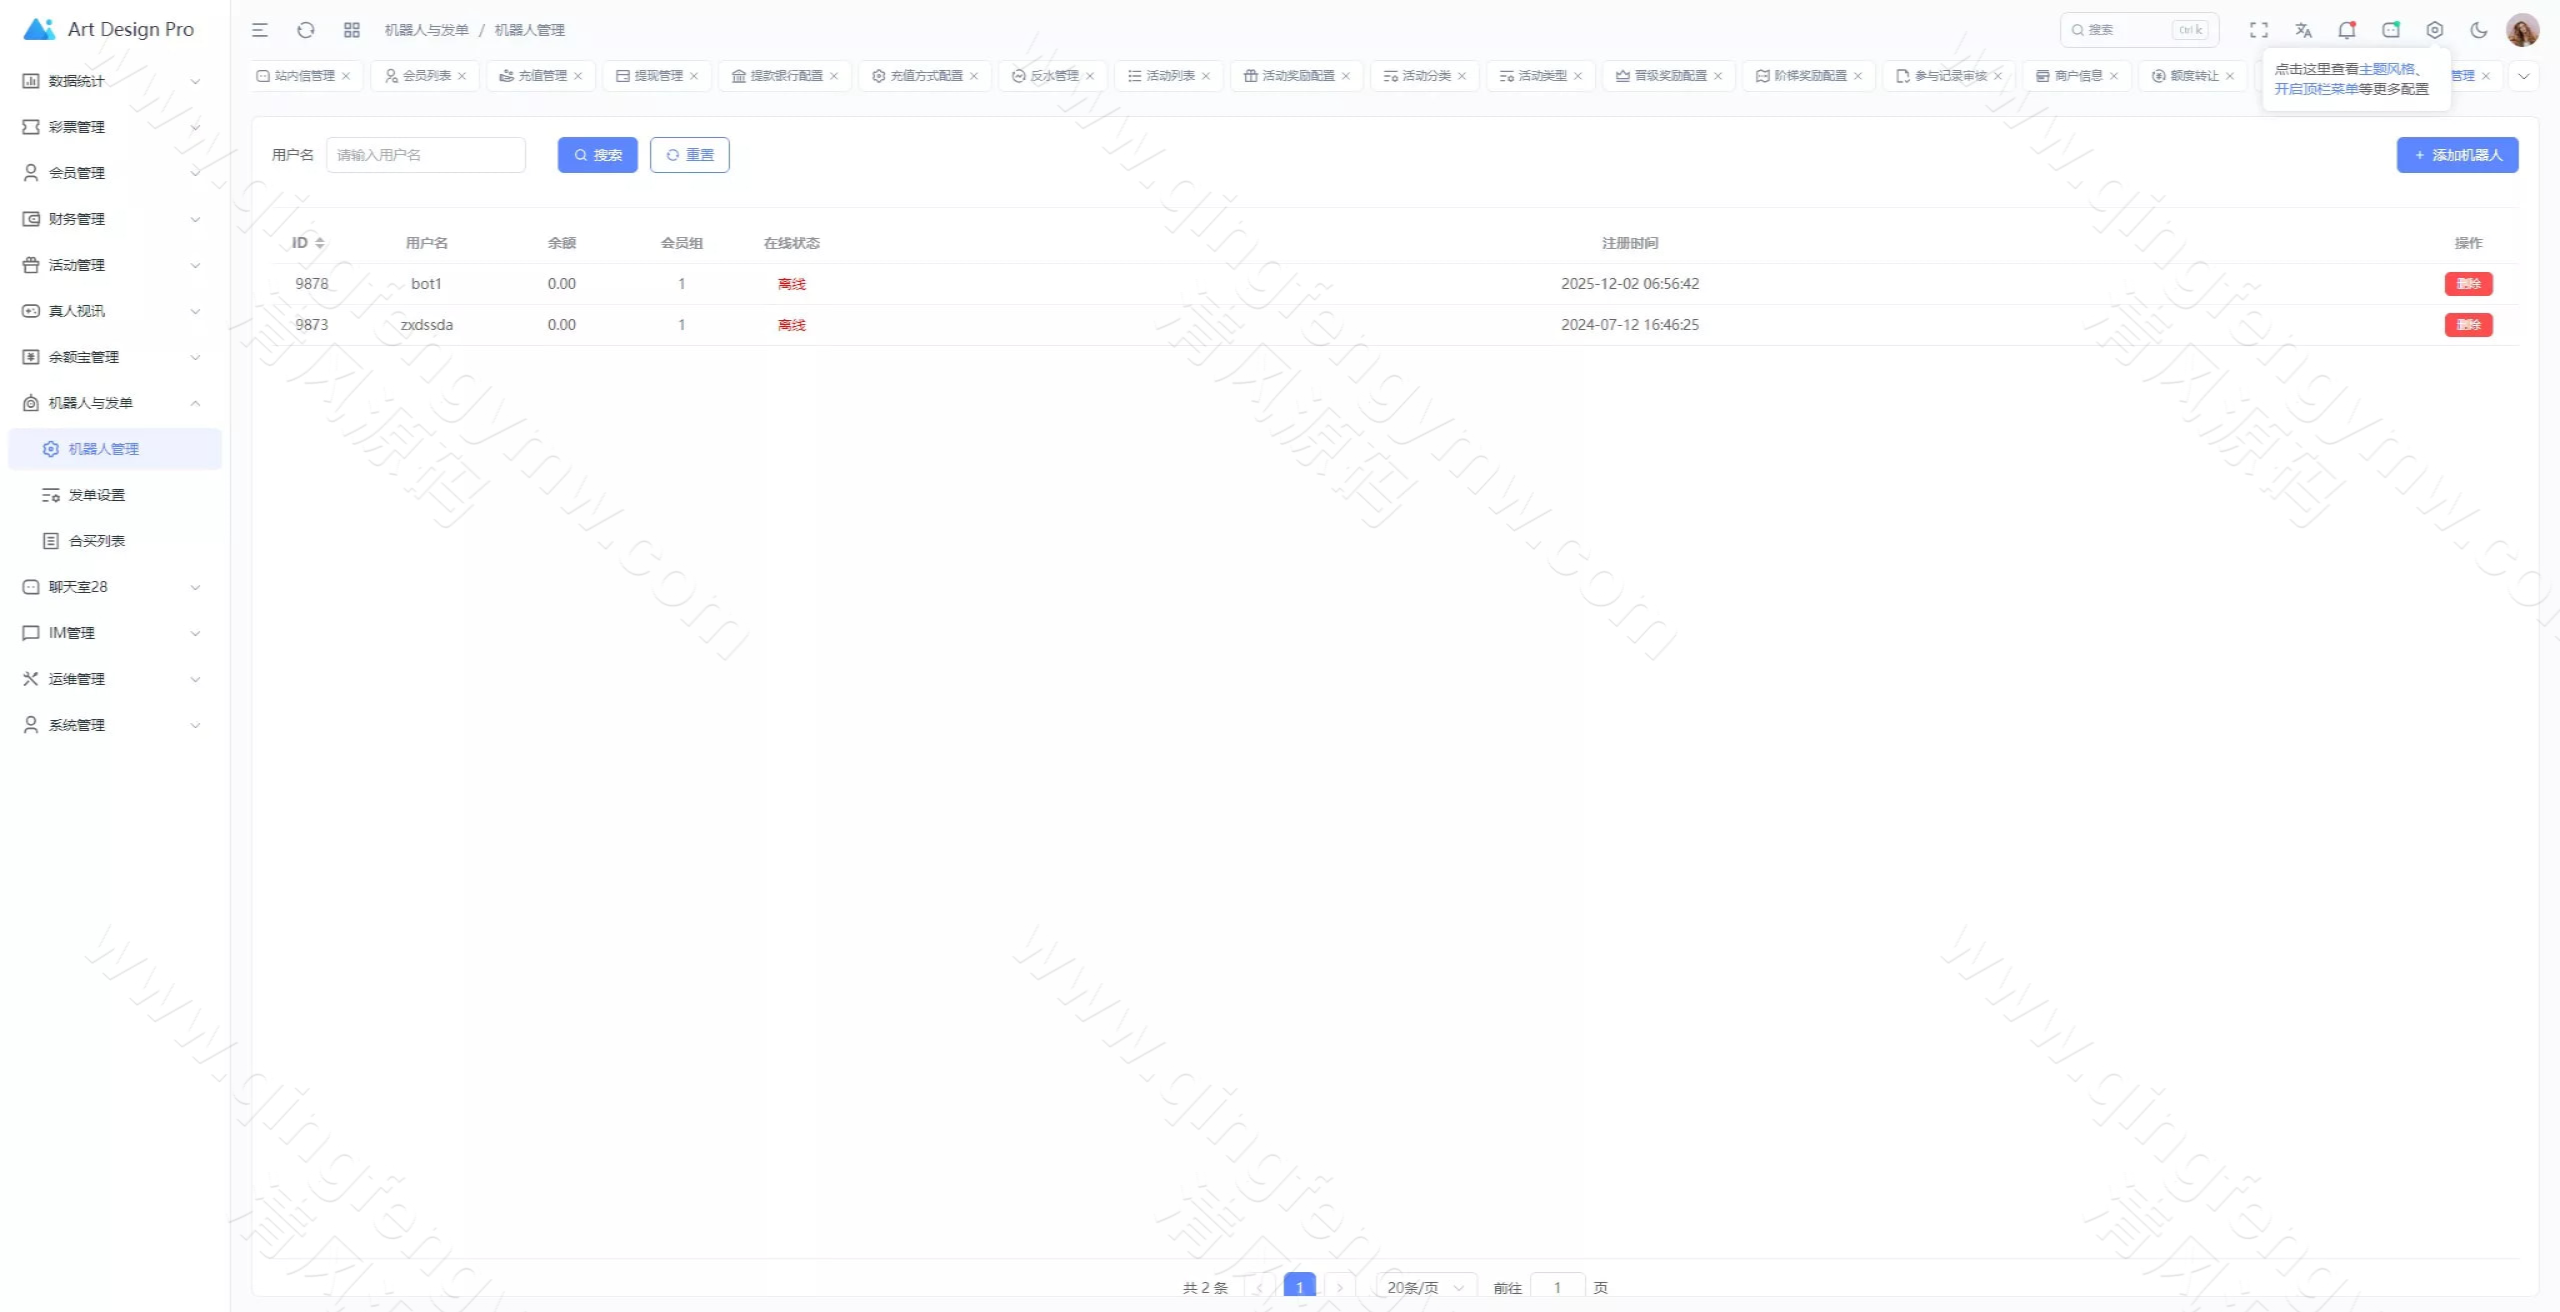The width and height of the screenshot is (2560, 1312).
Task: Open the language switch icon
Action: (x=2303, y=30)
